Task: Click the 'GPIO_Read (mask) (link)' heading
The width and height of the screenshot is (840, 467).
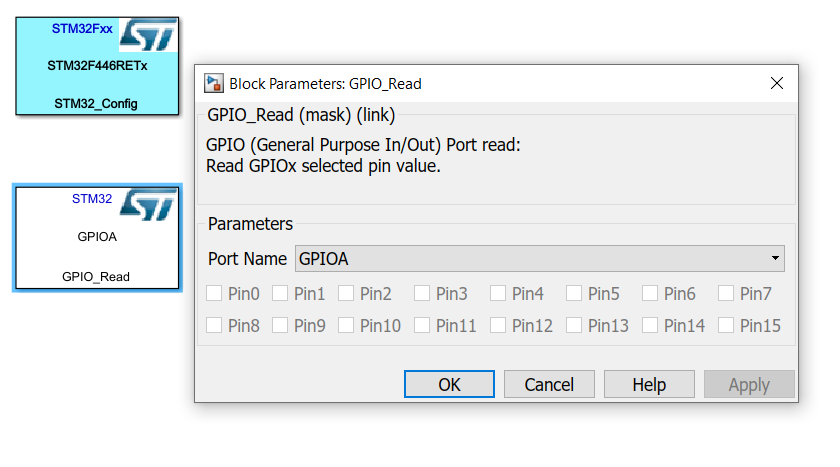Action: tap(301, 115)
